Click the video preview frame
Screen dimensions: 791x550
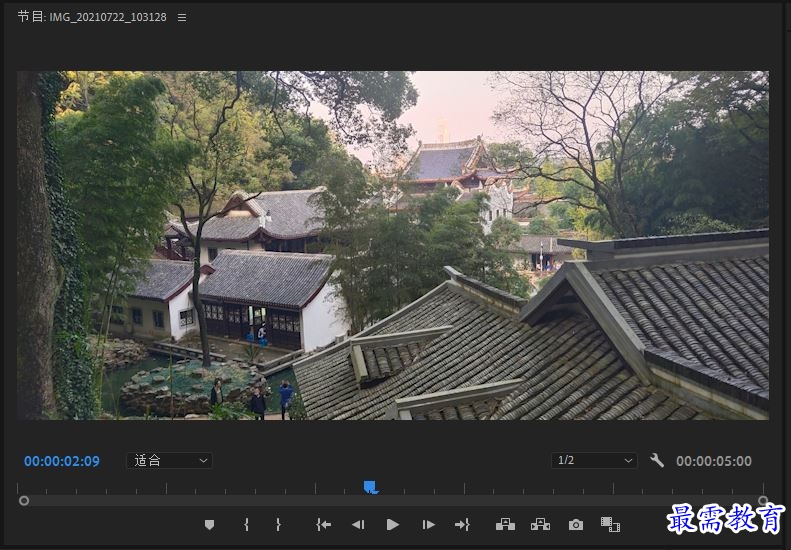[x=393, y=245]
